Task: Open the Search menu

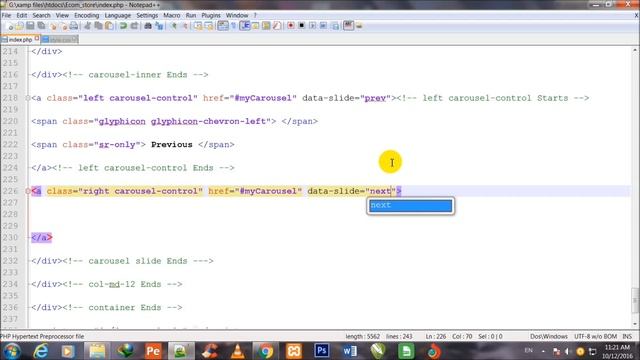Action: [41, 16]
